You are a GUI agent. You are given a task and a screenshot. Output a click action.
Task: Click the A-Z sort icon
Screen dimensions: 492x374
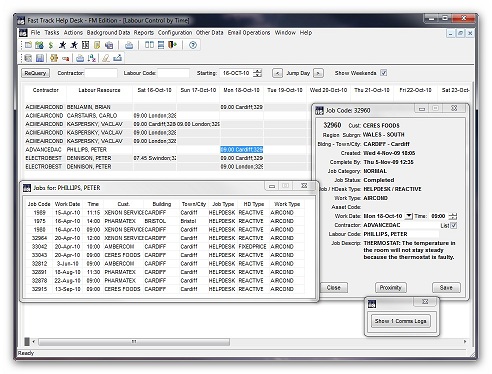(x=92, y=58)
